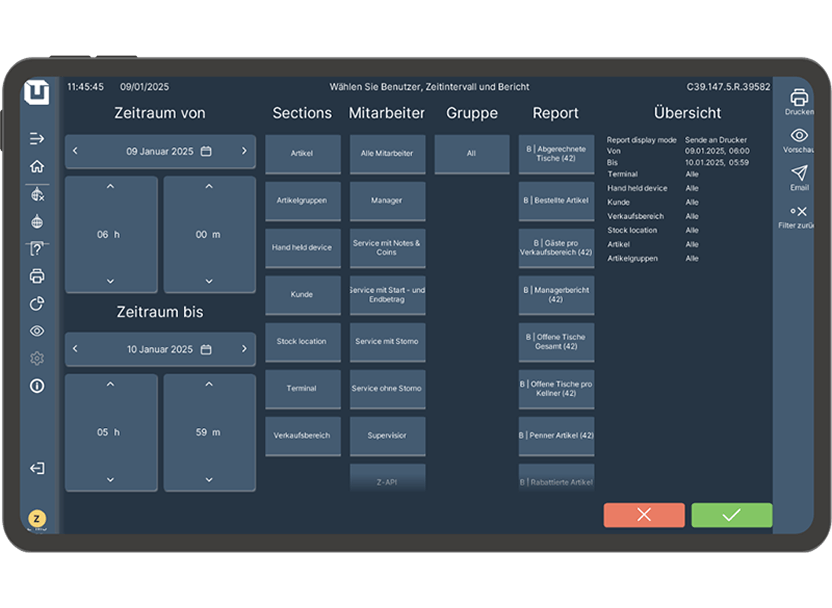Select the Managerbericht (42) report
The height and width of the screenshot is (608, 832).
point(556,295)
